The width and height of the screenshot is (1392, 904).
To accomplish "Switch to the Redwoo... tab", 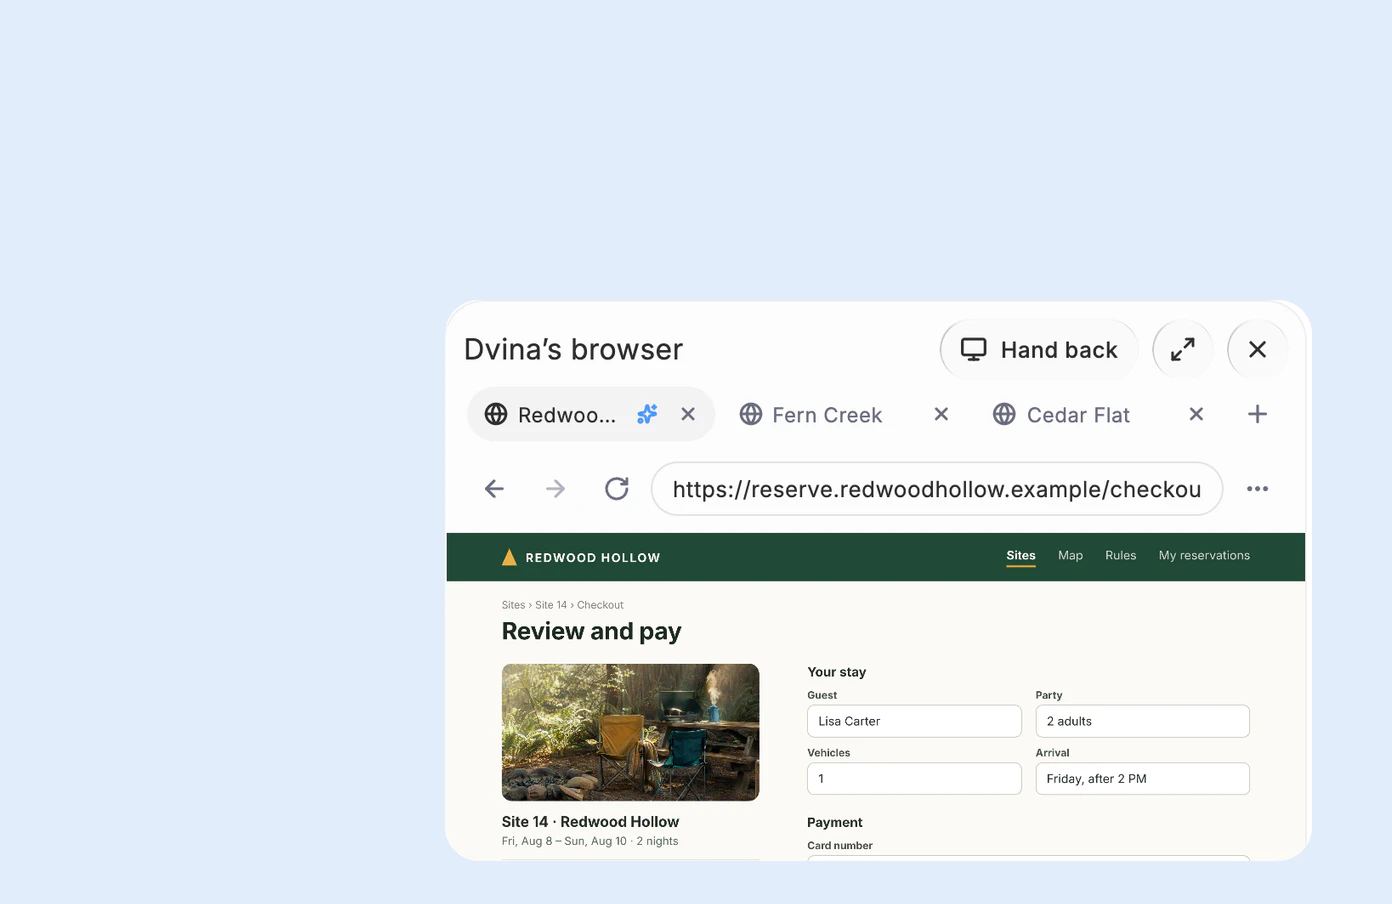I will tap(590, 414).
